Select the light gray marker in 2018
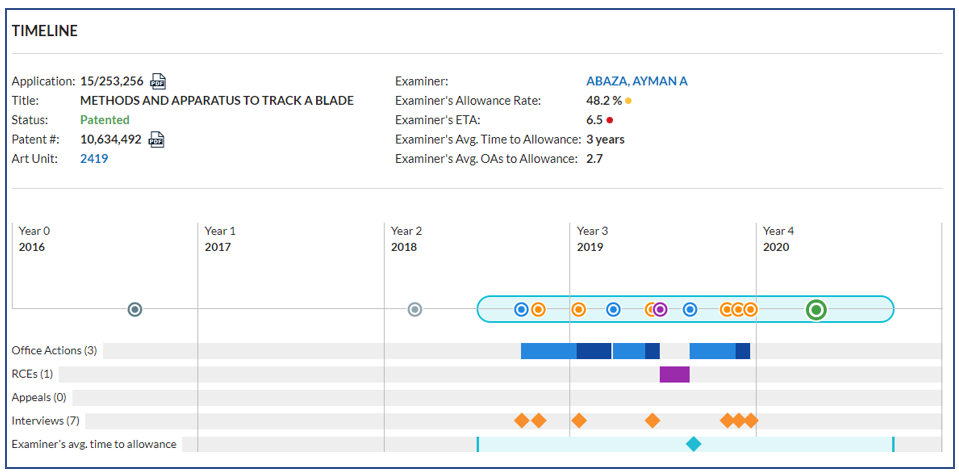959x475 pixels. [415, 310]
